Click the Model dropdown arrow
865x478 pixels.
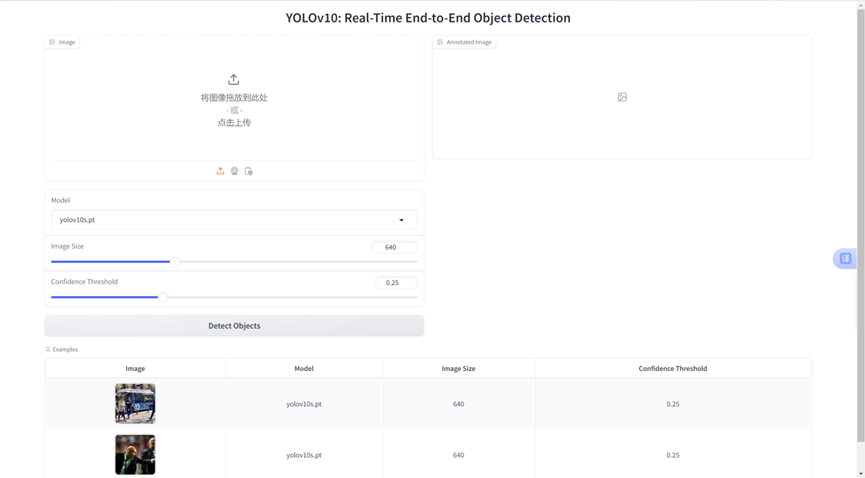pos(402,220)
